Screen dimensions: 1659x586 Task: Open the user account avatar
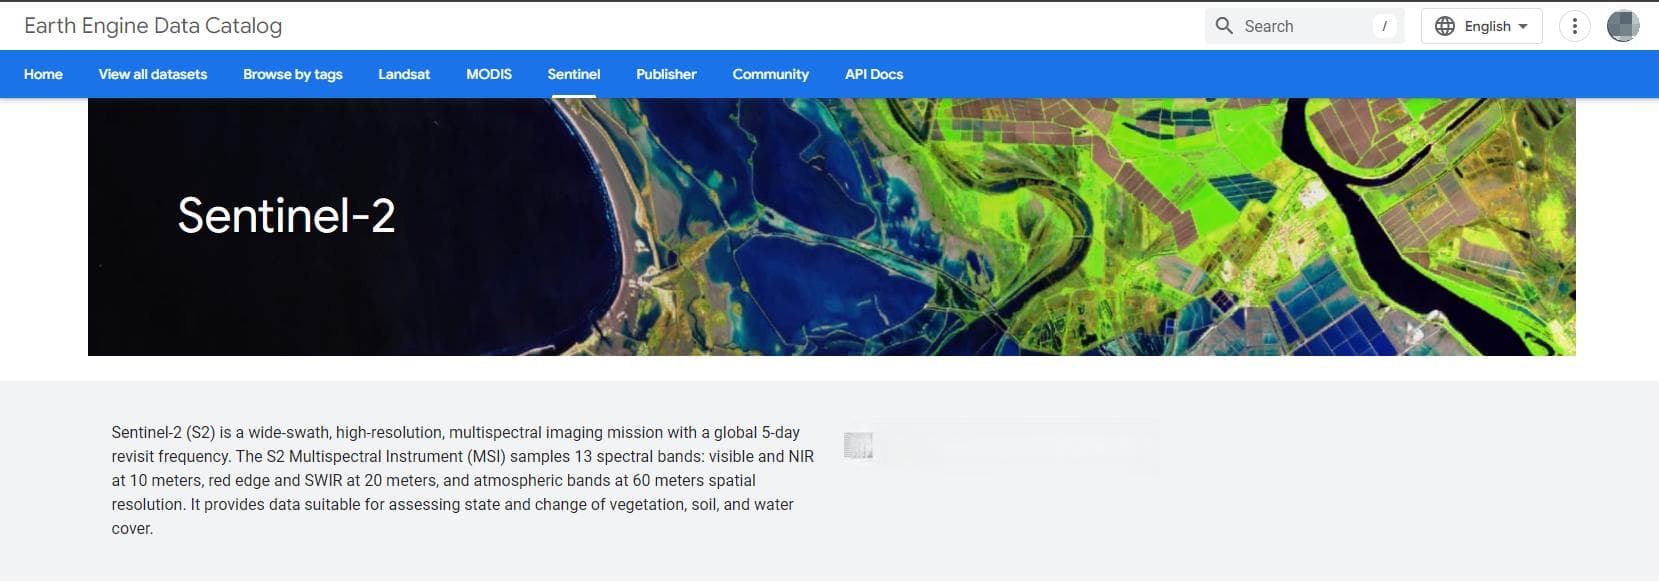pos(1622,26)
